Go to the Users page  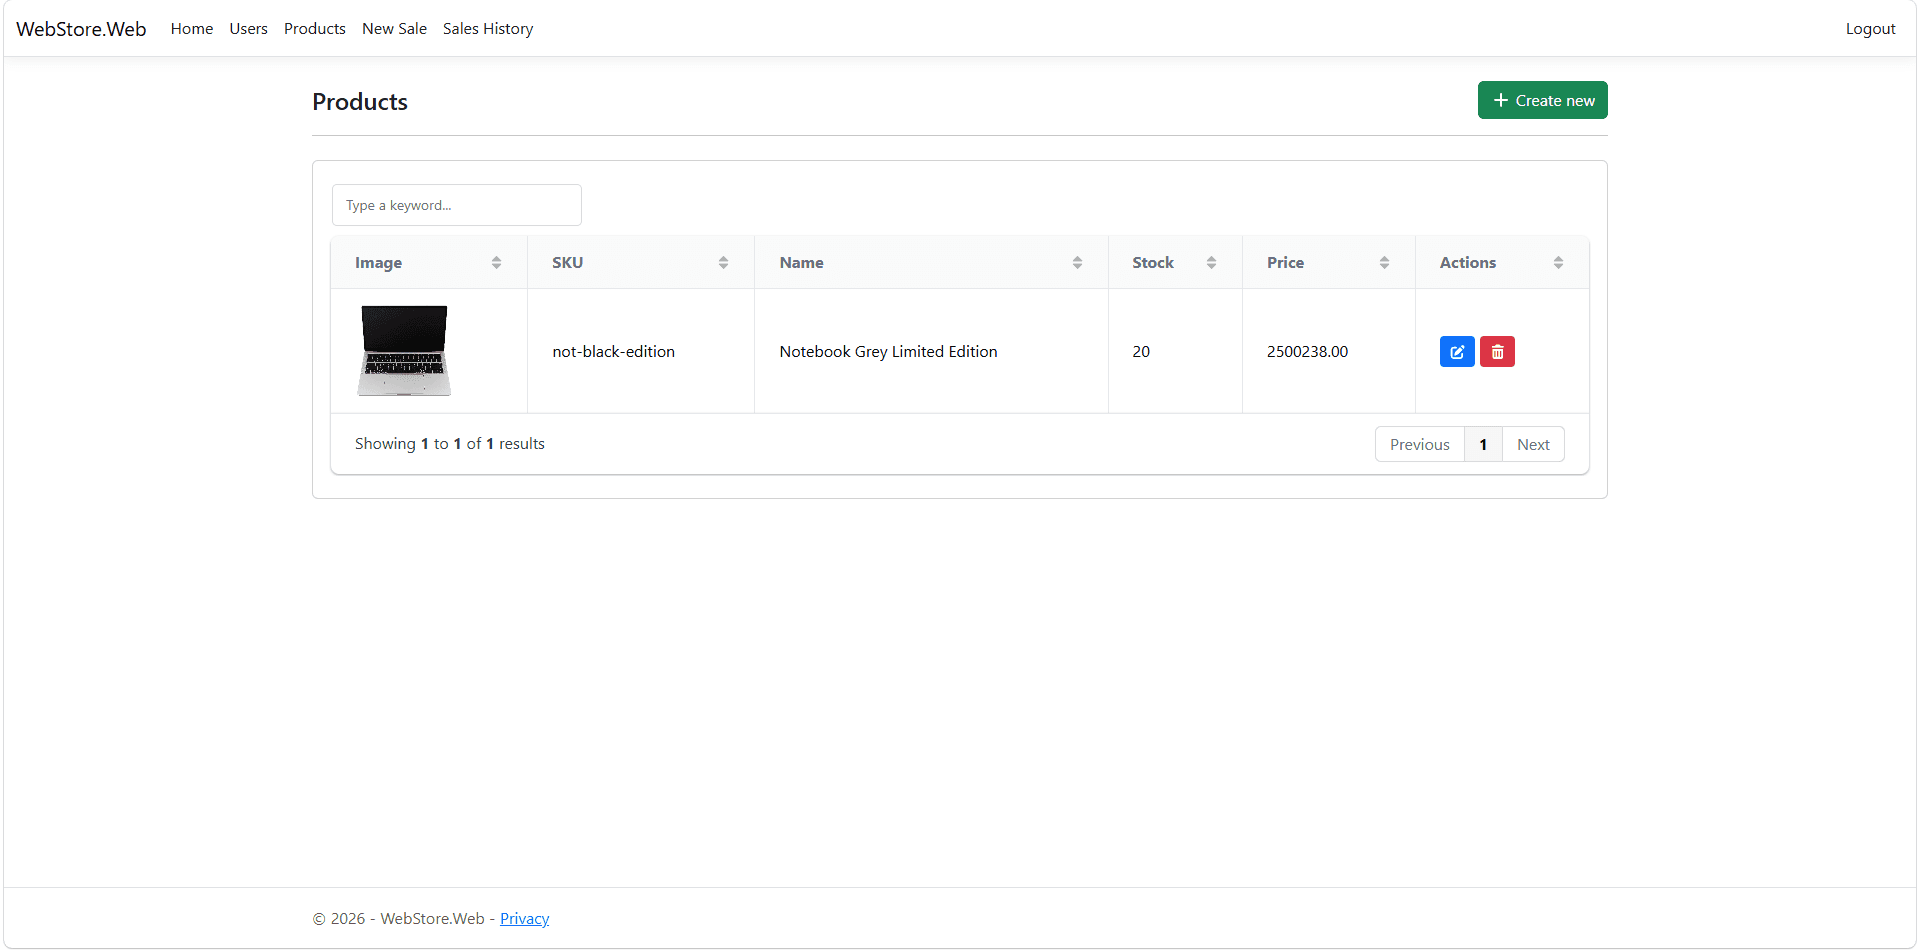248,29
